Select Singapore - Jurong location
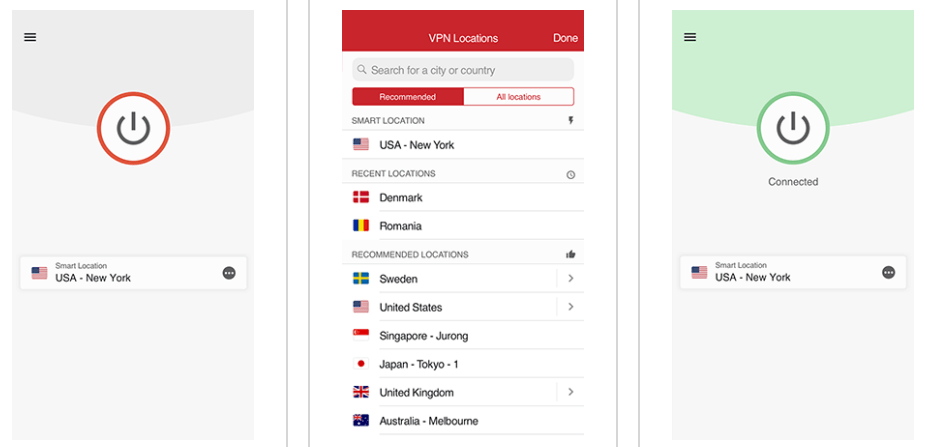 tap(463, 336)
